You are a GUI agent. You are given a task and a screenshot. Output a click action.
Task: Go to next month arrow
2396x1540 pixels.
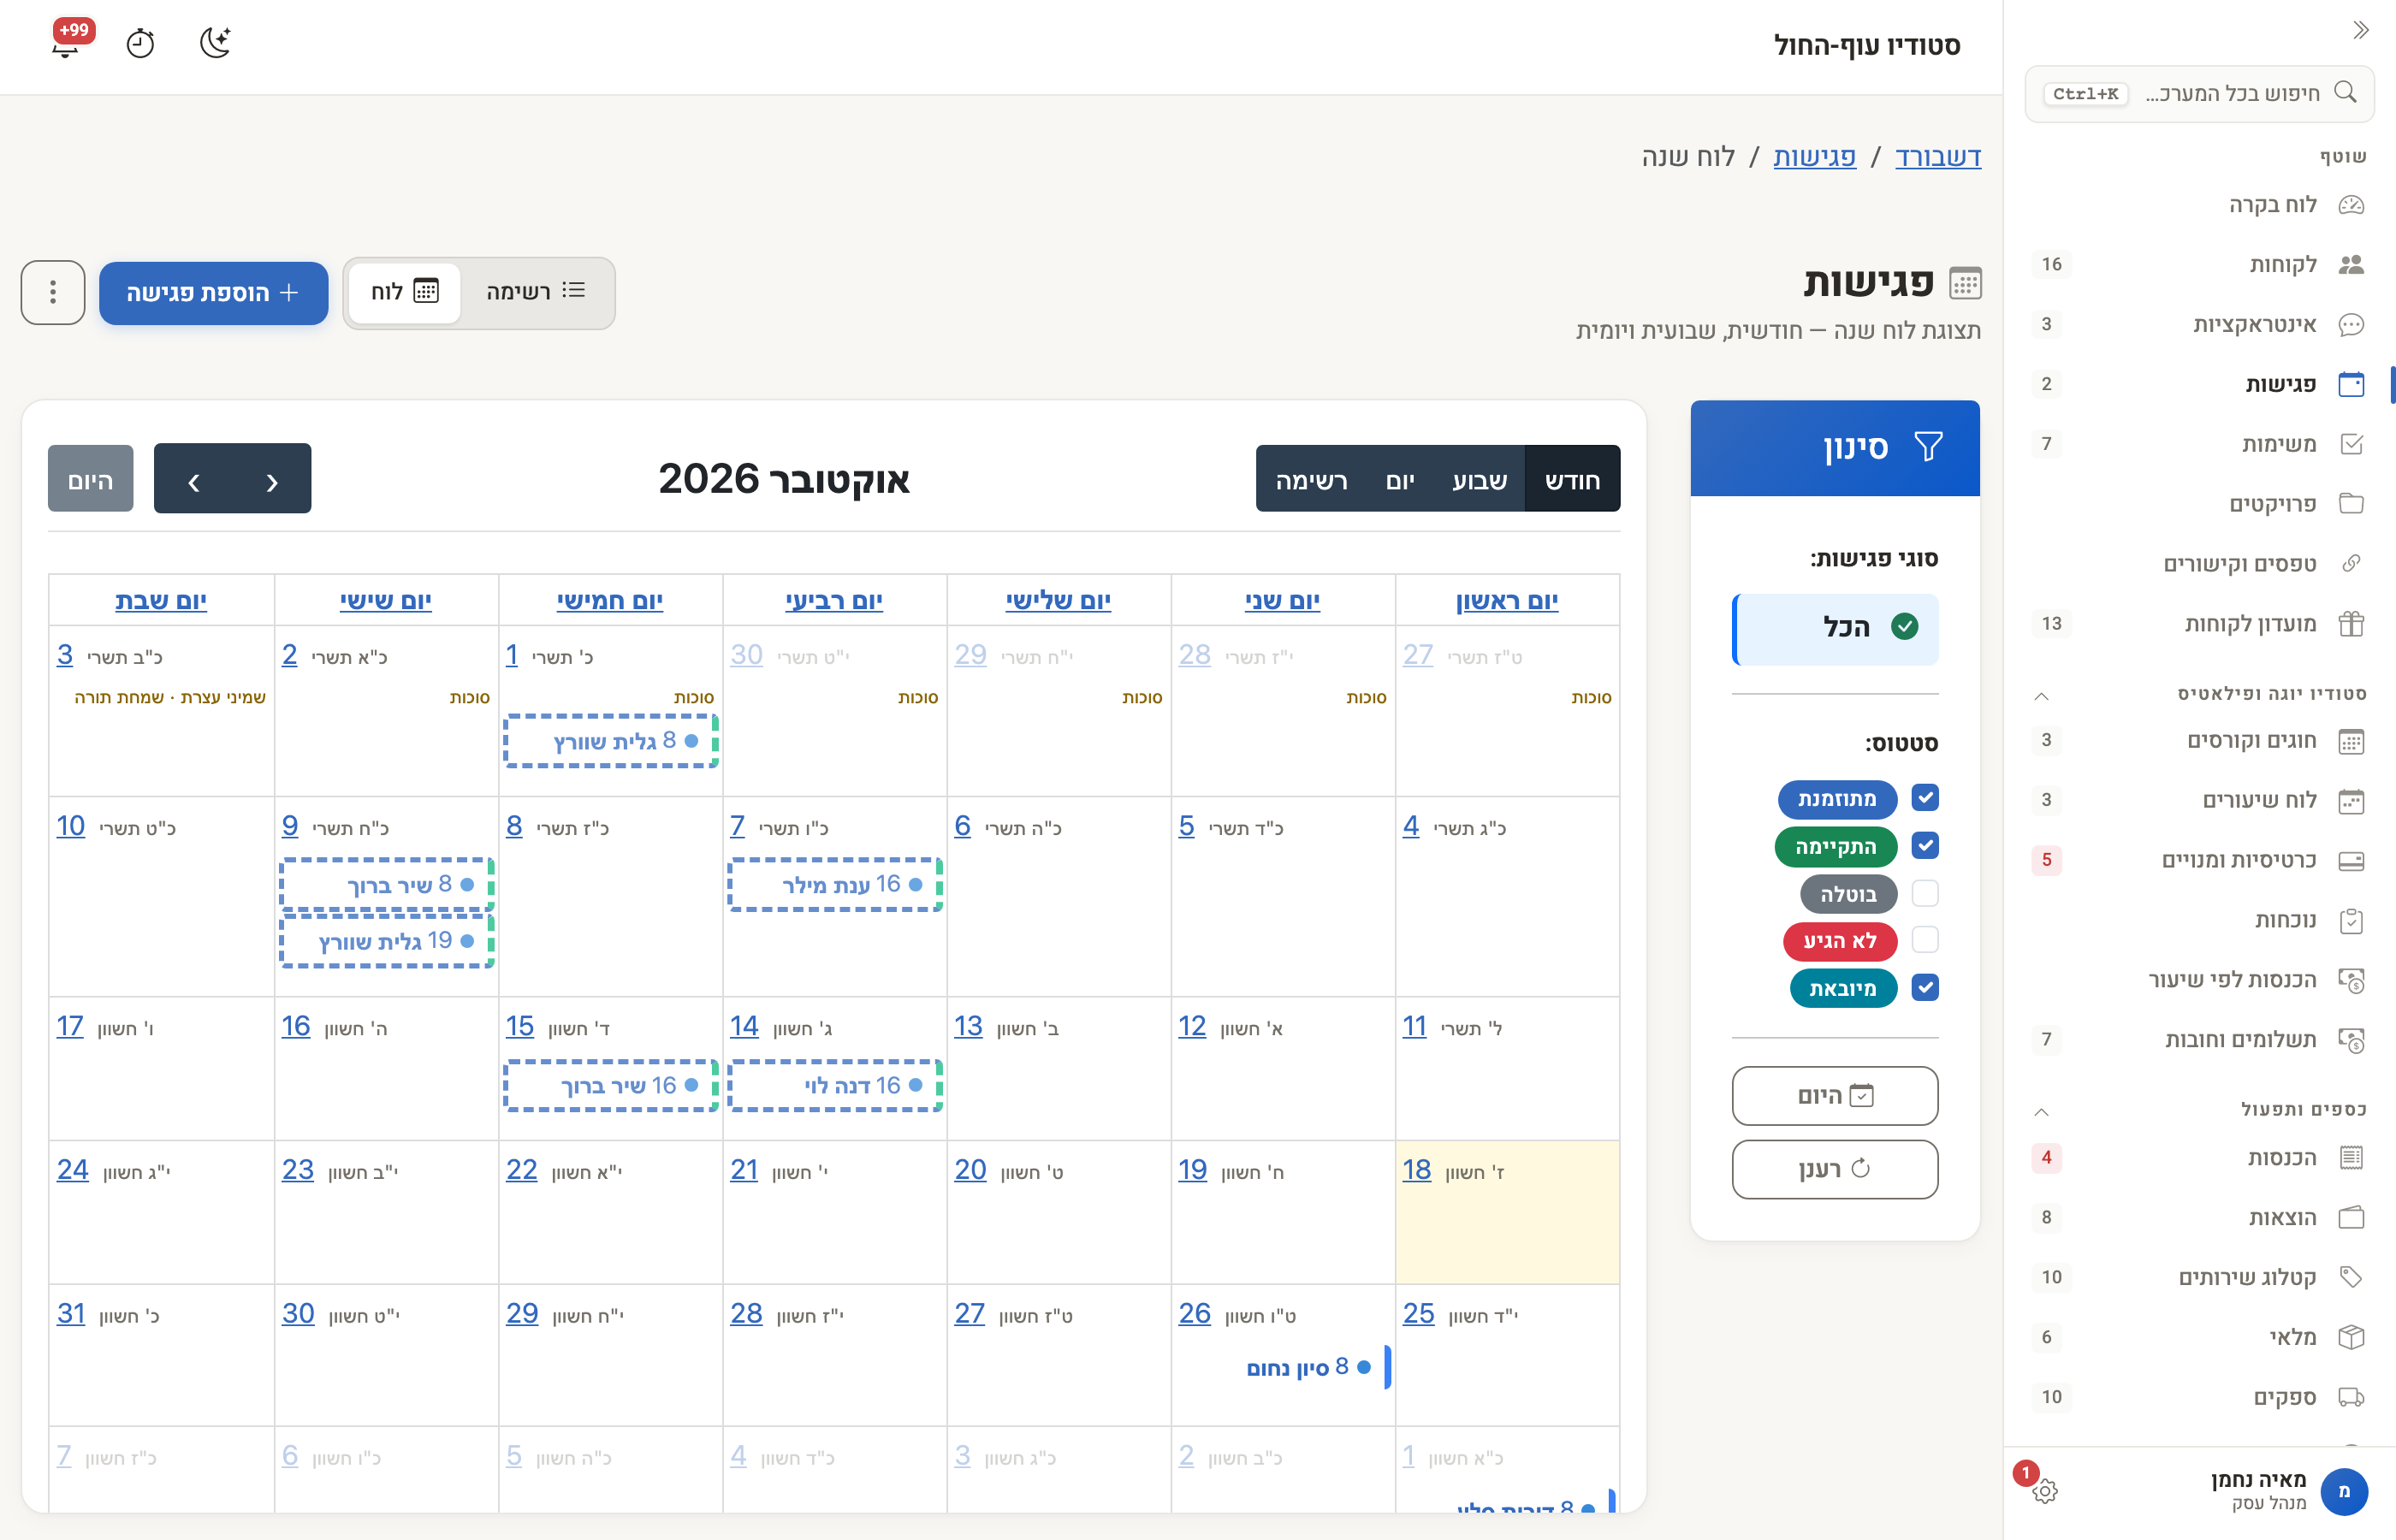[x=194, y=480]
